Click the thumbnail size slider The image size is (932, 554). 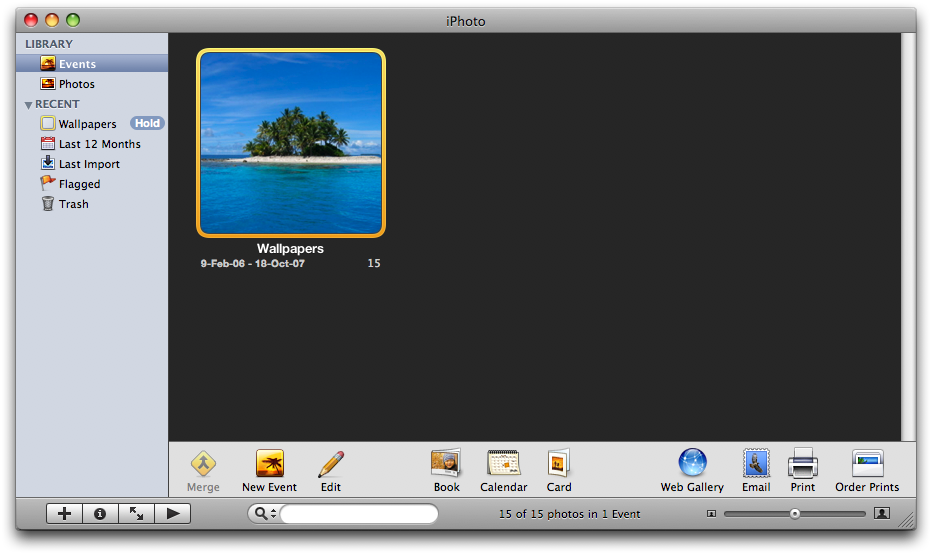point(795,514)
